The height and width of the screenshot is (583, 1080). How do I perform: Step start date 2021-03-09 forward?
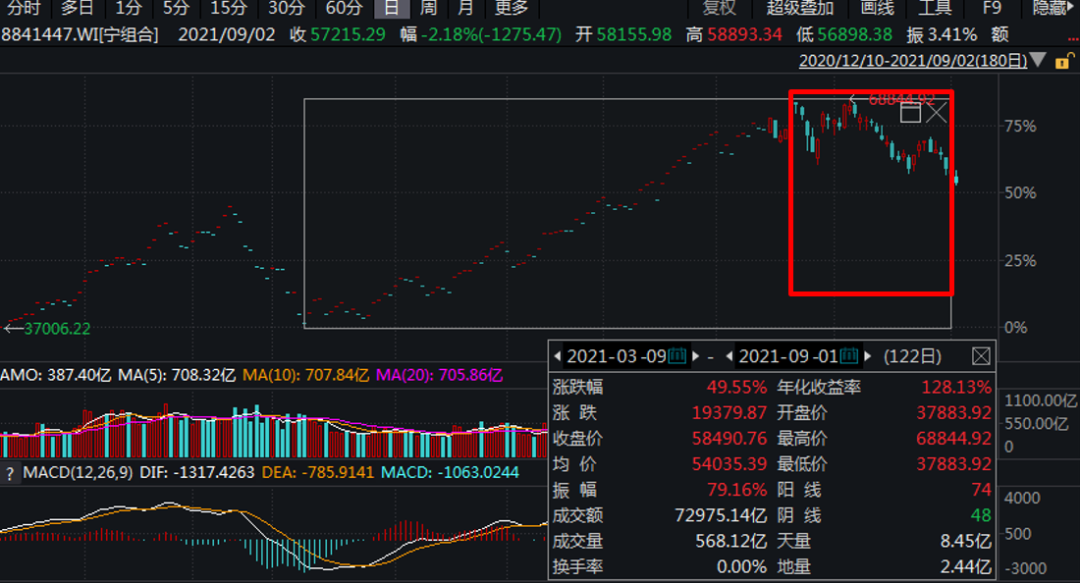click(x=696, y=356)
